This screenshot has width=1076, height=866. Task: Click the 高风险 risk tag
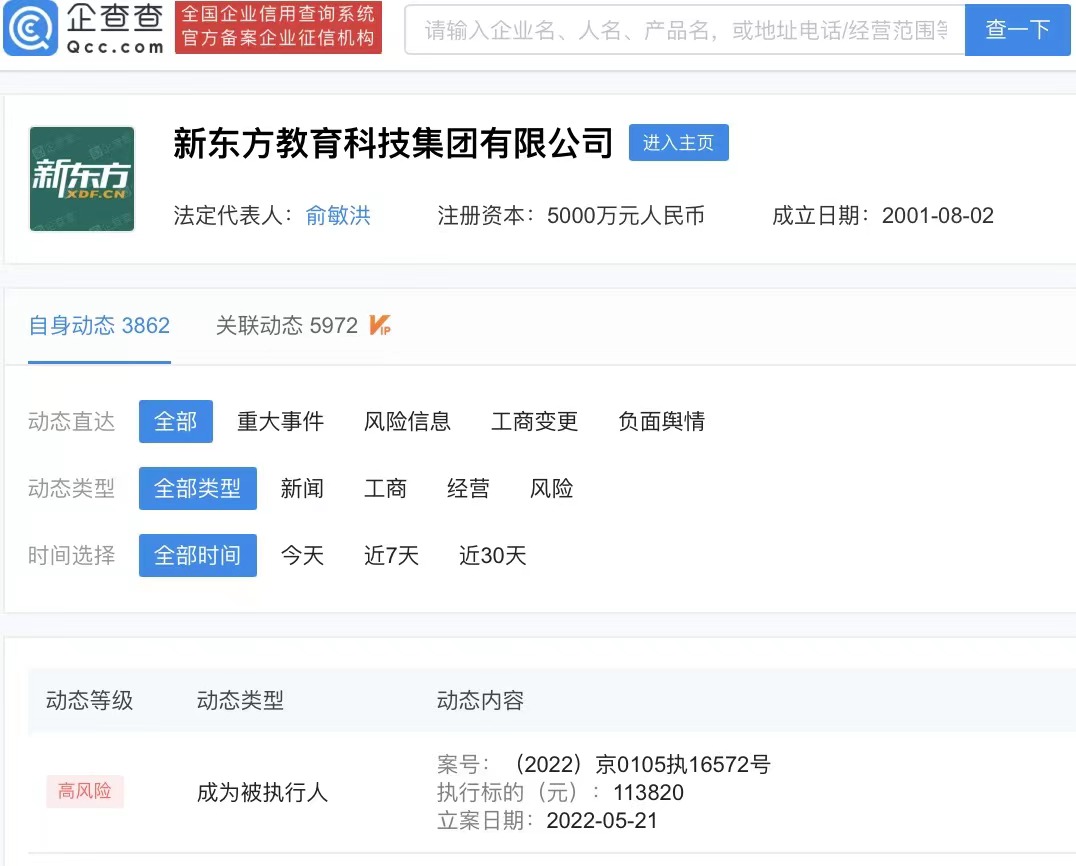[85, 791]
